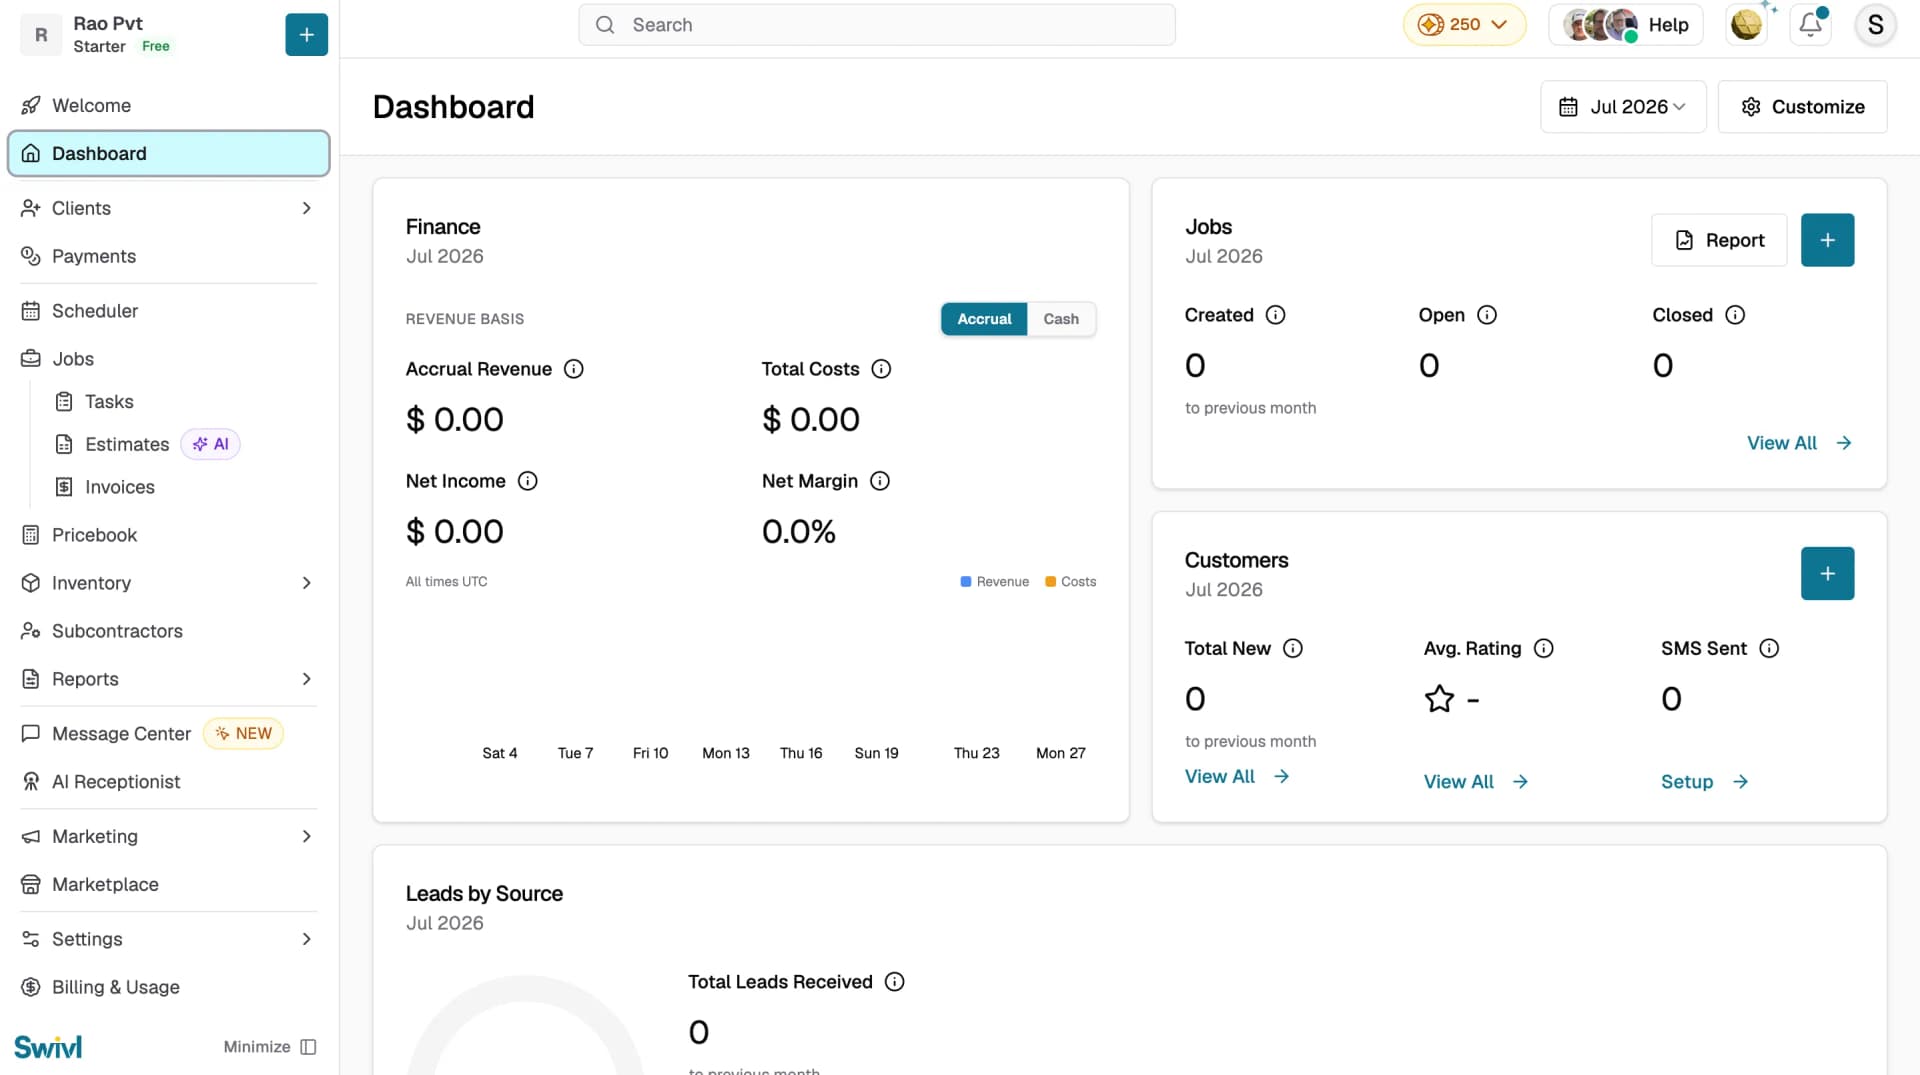Show info for Total Leads Received
The height and width of the screenshot is (1075, 1920).
895,982
